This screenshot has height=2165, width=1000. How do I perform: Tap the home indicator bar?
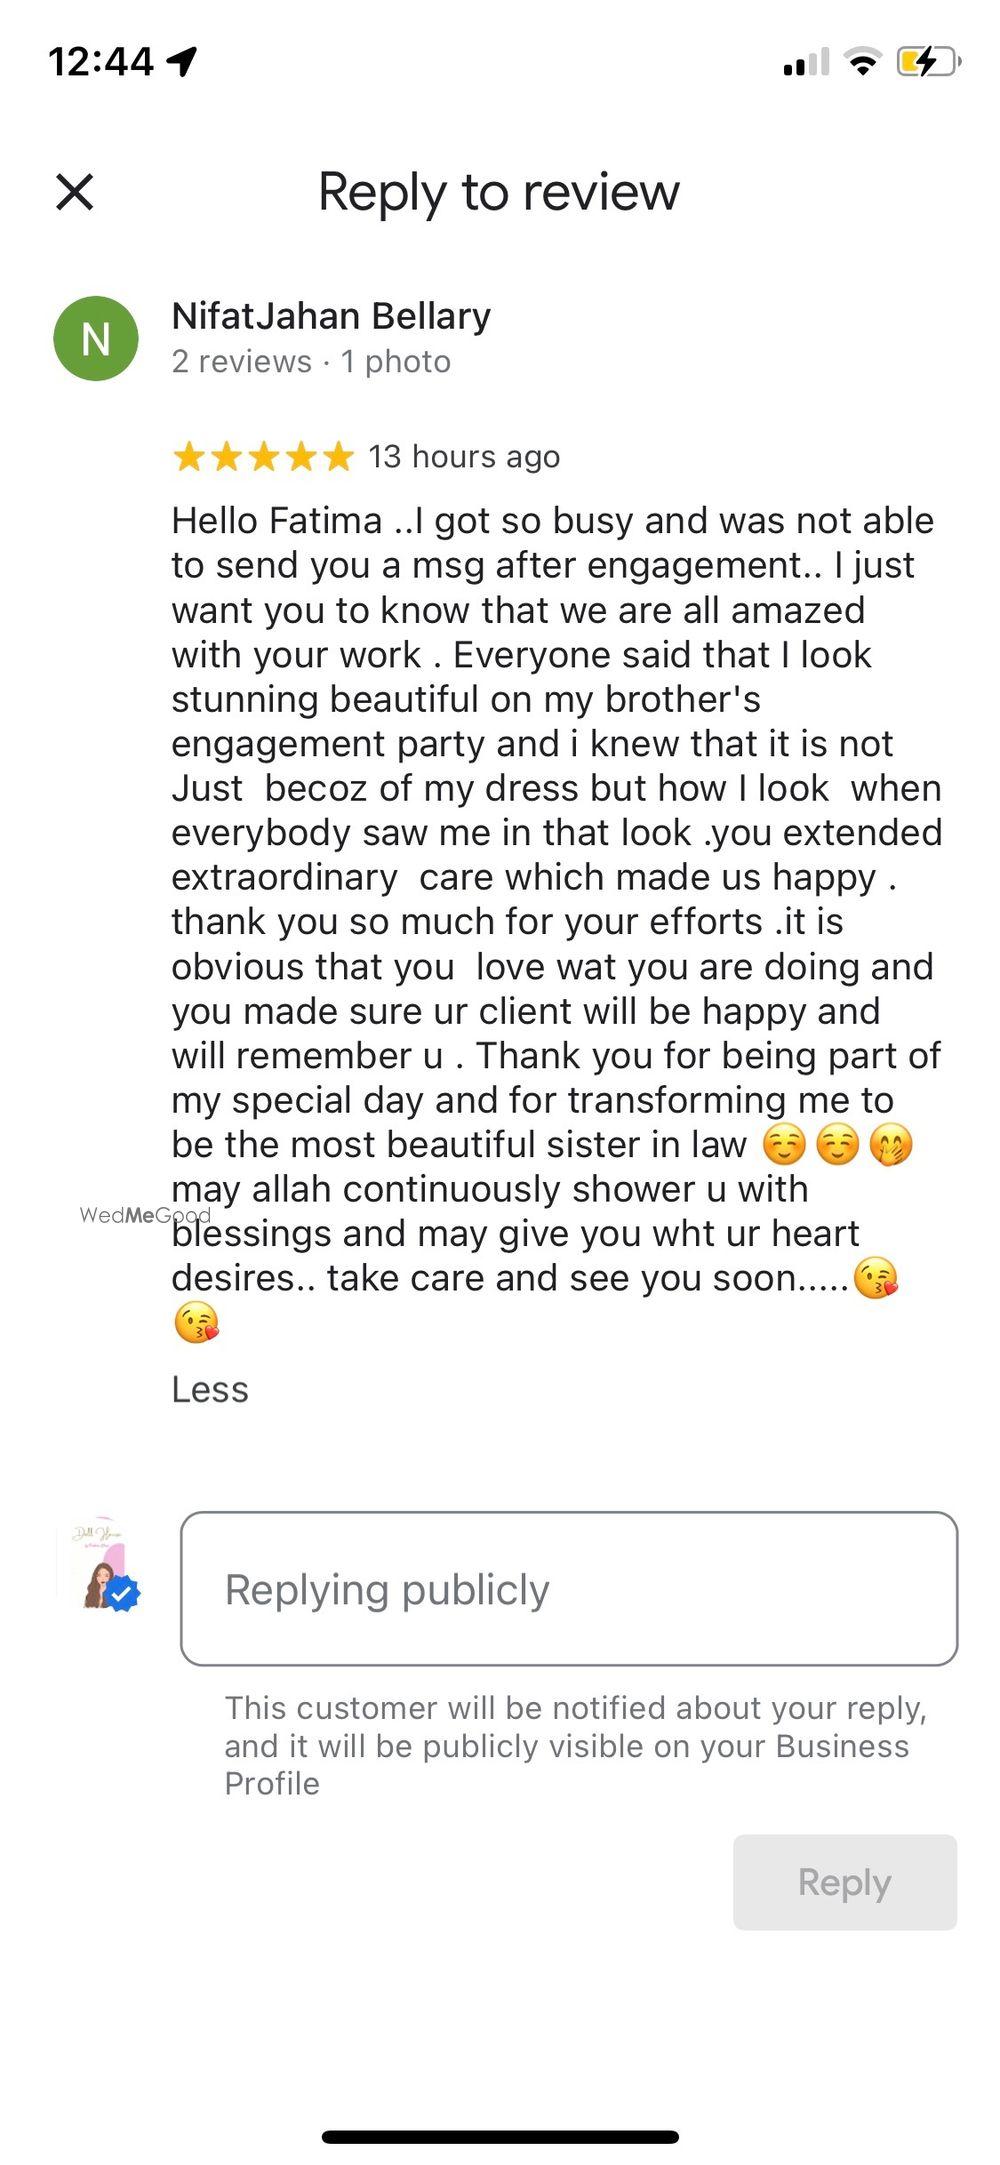click(x=500, y=2136)
